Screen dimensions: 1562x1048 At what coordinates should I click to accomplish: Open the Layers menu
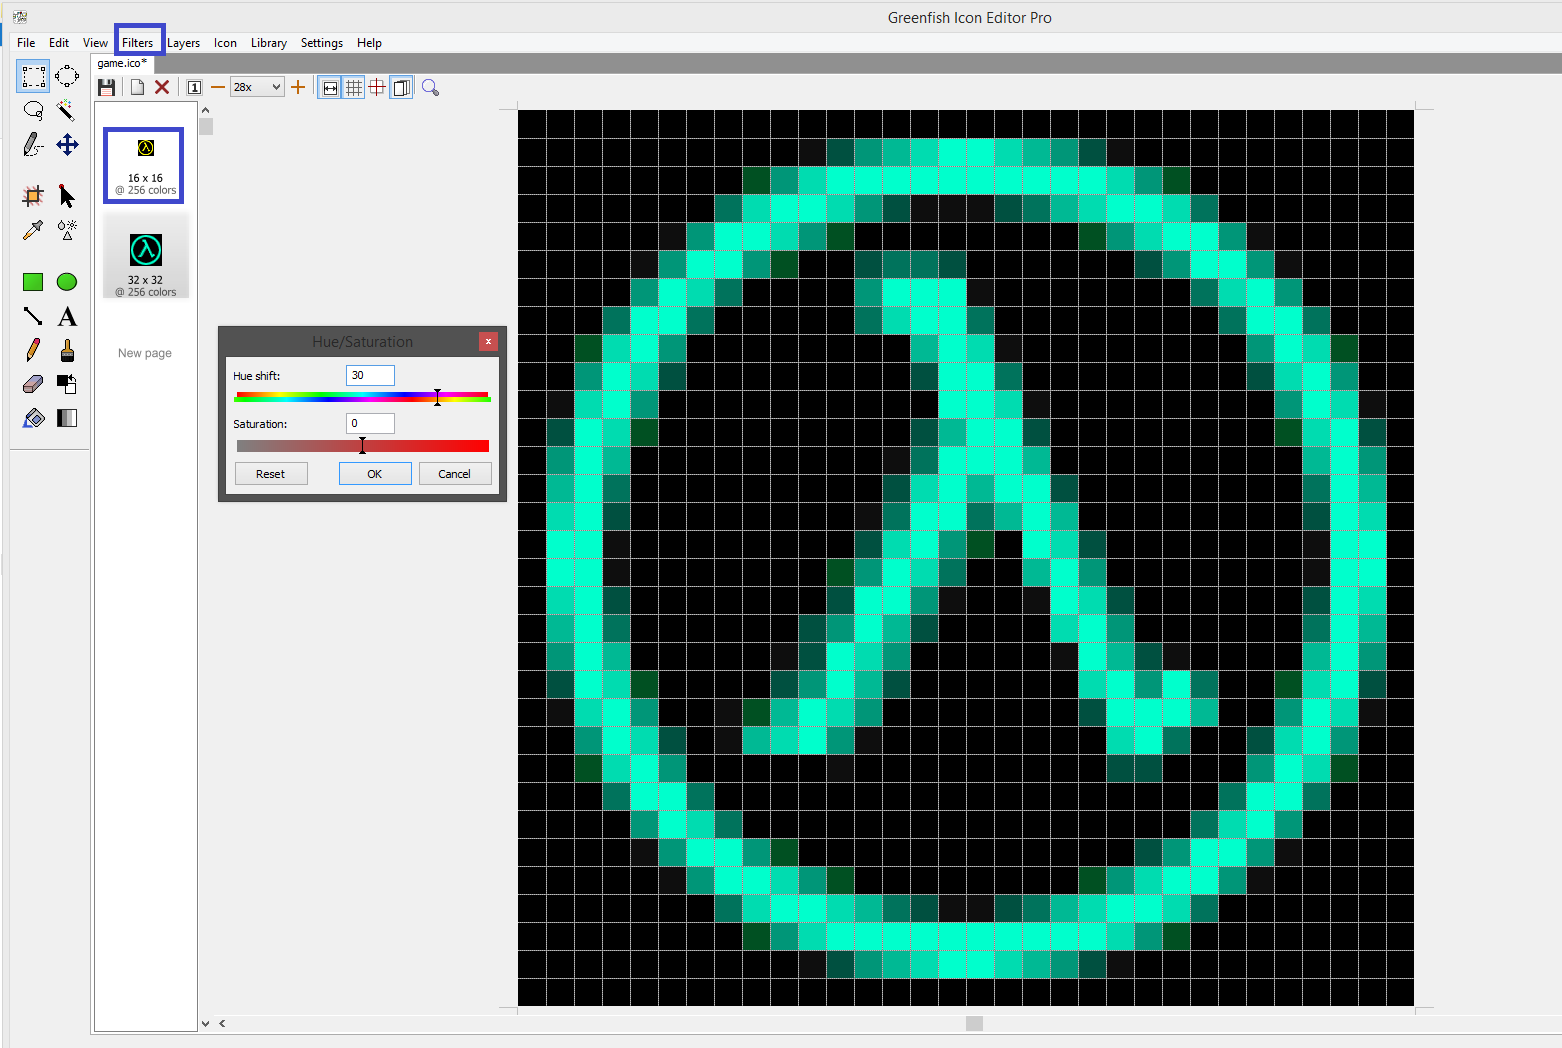(183, 43)
